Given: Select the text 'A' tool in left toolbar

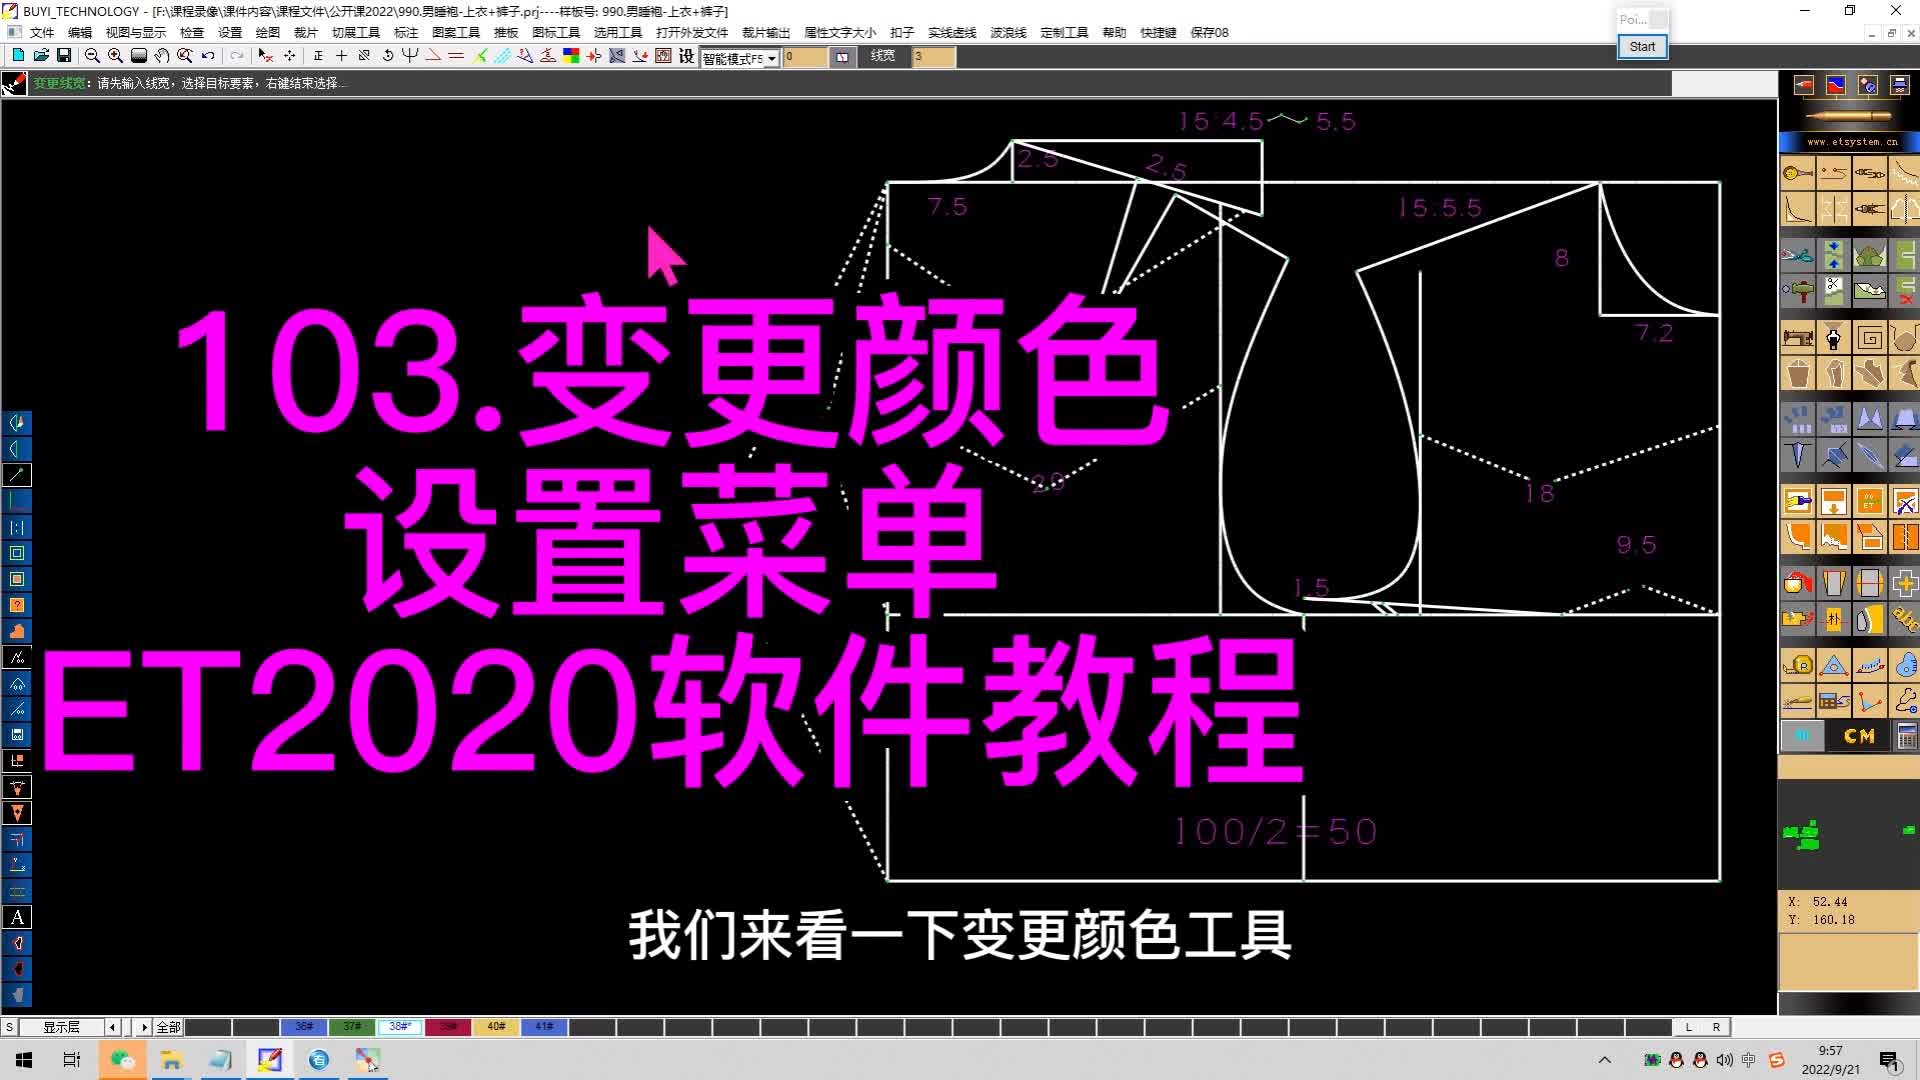Looking at the screenshot, I should click(17, 917).
